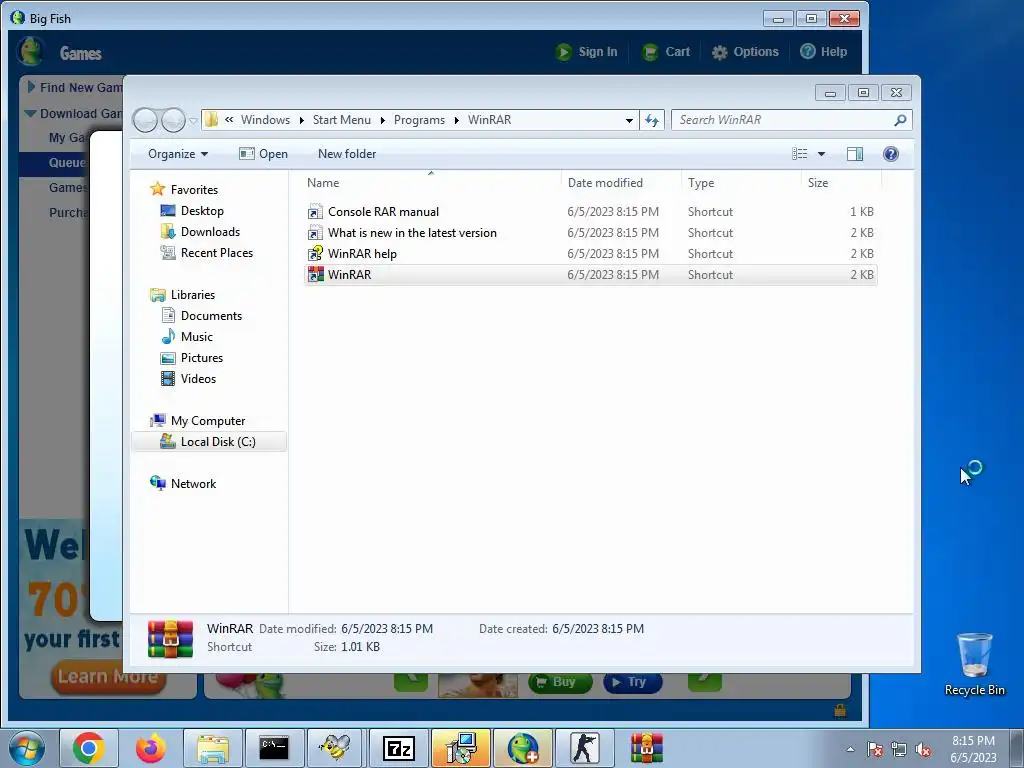Select My Computer in the navigation pane

pyautogui.click(x=208, y=421)
